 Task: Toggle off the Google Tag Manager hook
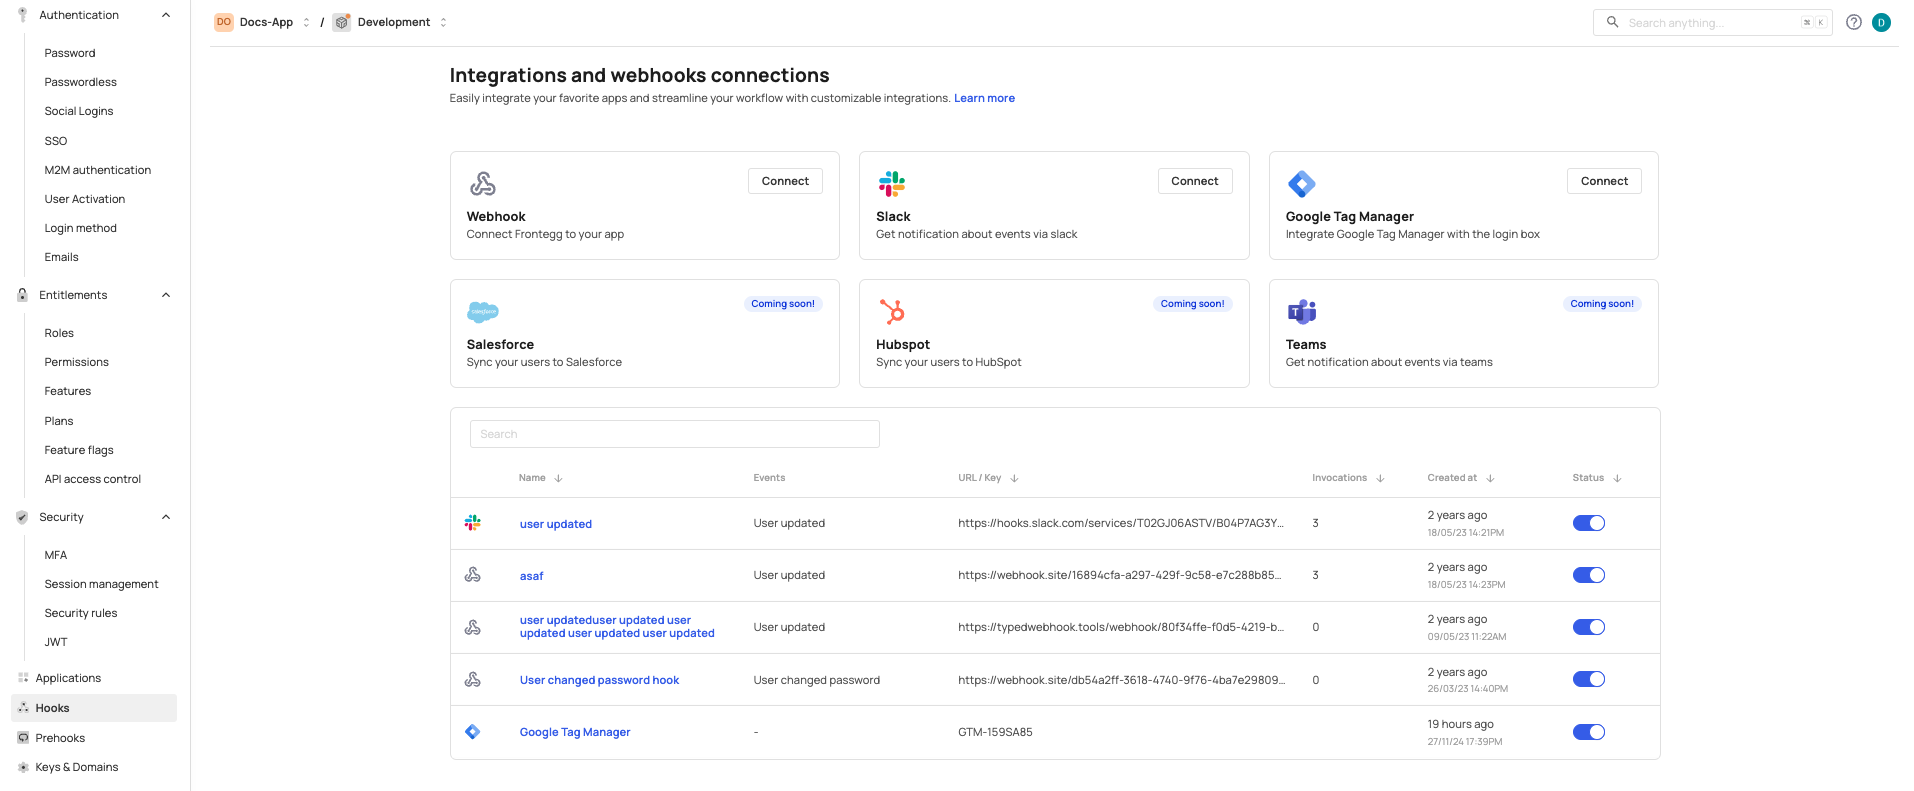(x=1588, y=732)
